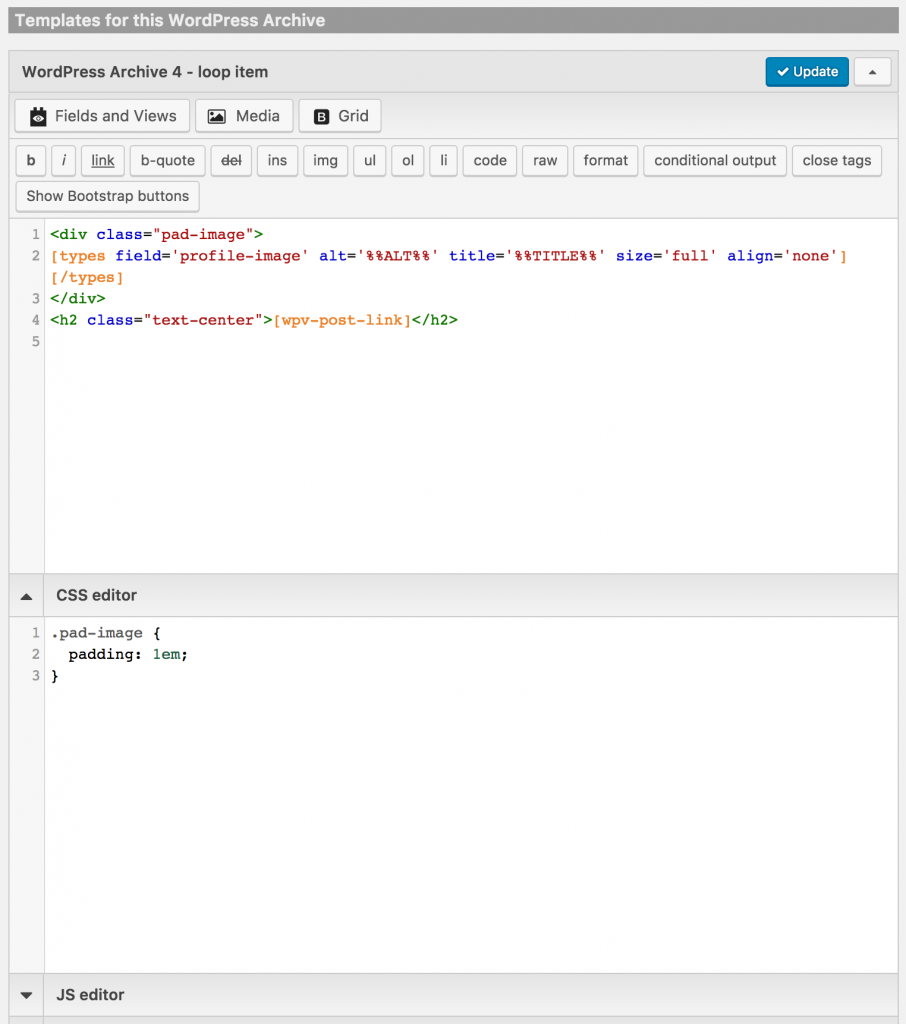Insert conditional output shortcode
Screen dimensions: 906x1024
(x=715, y=161)
